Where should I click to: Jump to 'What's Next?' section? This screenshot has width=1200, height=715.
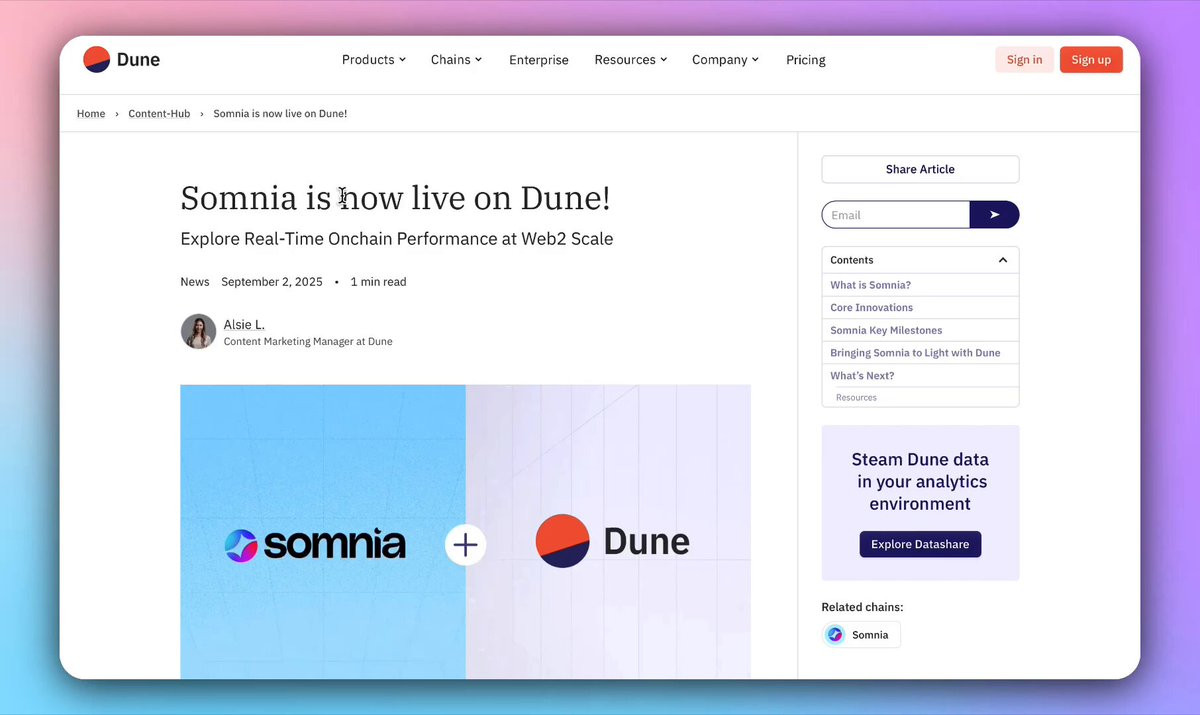coord(862,376)
